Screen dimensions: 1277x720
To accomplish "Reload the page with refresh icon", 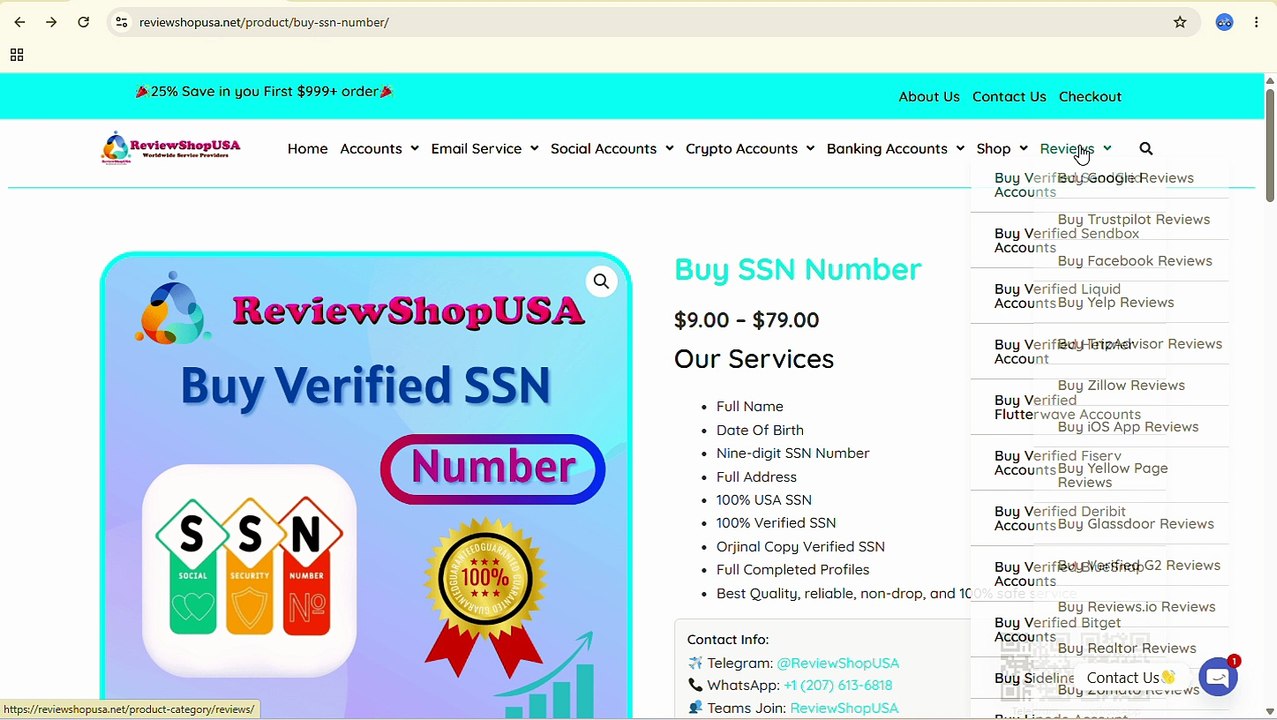I will (x=84, y=22).
